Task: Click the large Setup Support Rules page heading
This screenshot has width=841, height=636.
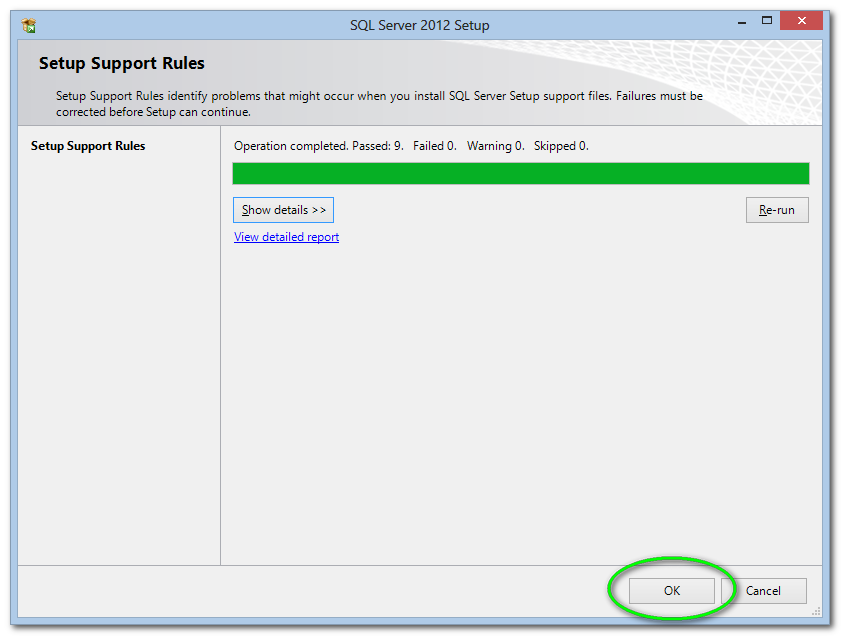Action: pyautogui.click(x=122, y=64)
